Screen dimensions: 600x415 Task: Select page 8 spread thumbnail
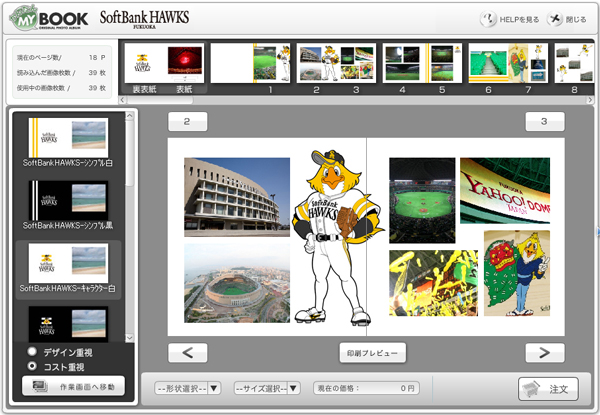(x=574, y=63)
